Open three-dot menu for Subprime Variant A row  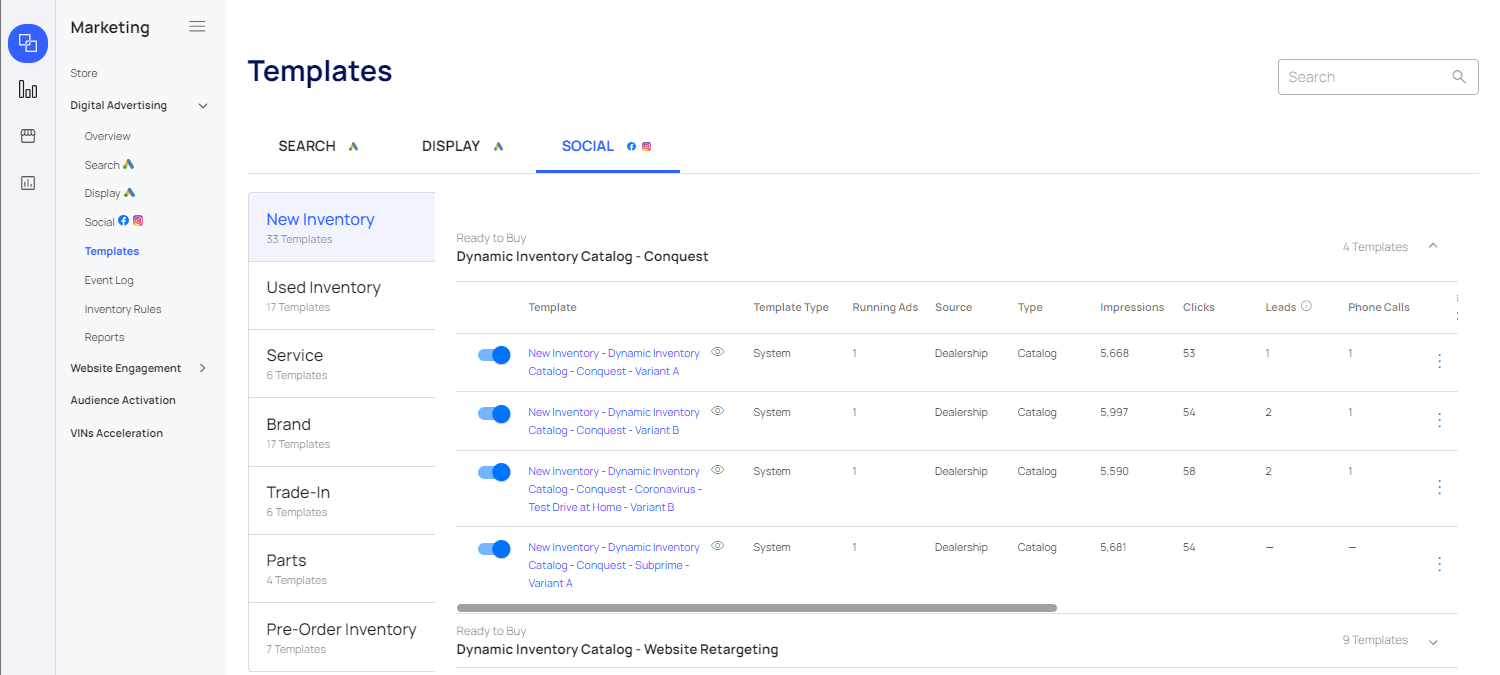click(x=1439, y=564)
